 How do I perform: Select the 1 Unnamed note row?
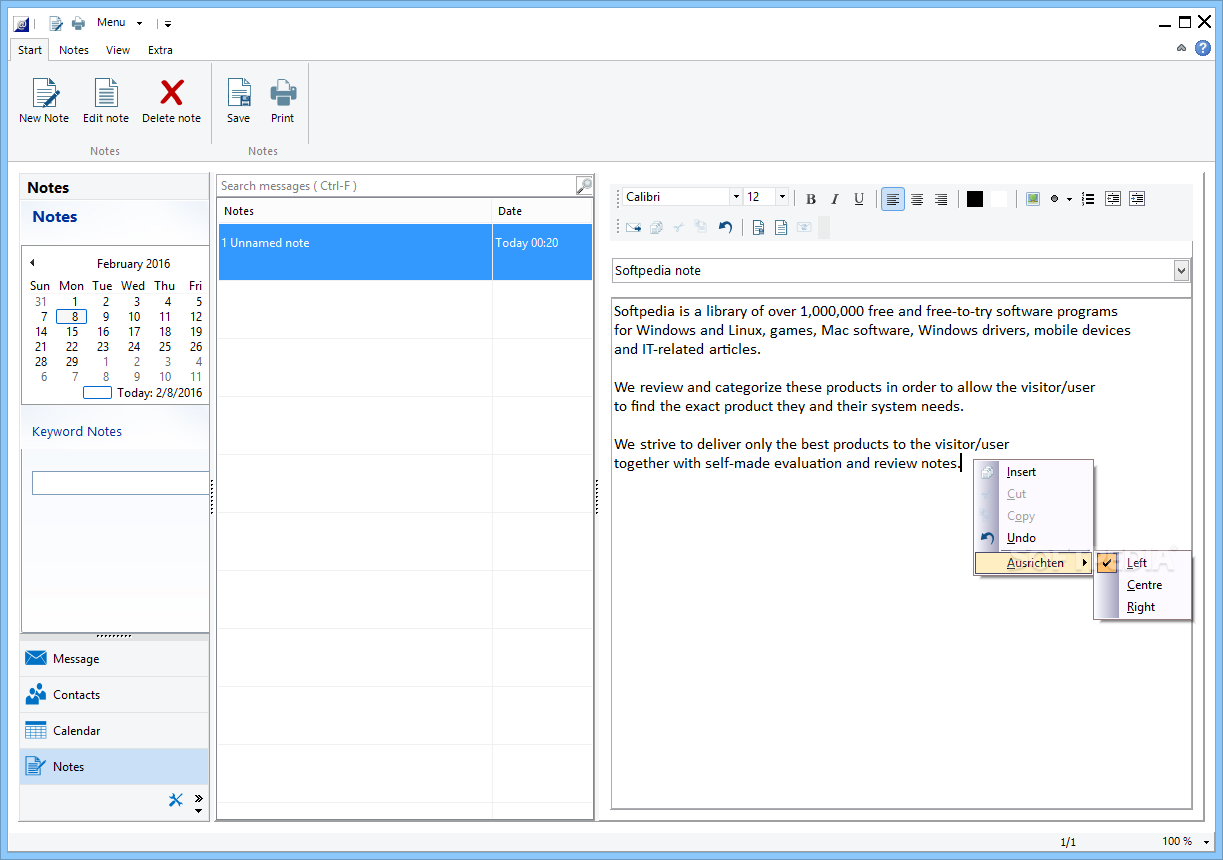405,252
